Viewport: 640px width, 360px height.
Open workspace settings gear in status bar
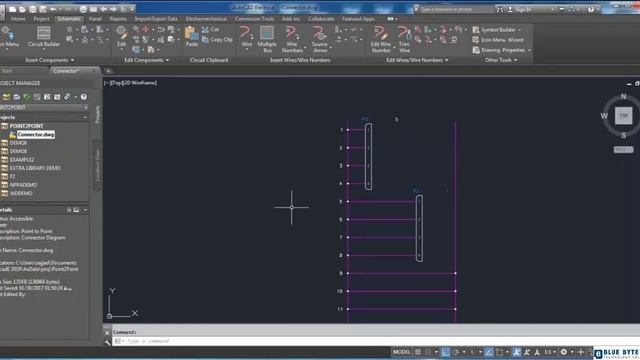tap(564, 352)
